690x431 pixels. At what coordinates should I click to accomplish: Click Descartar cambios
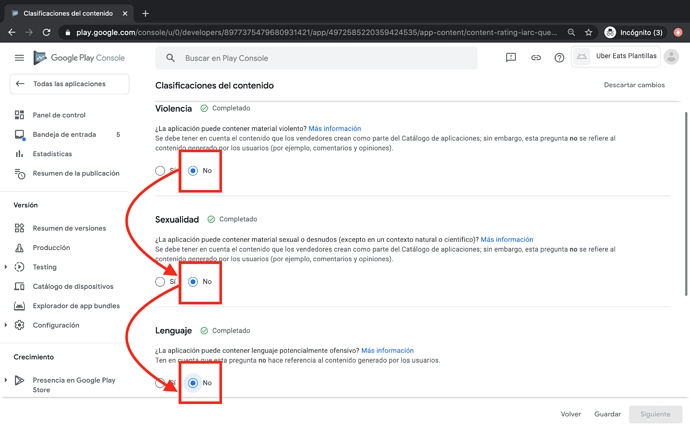click(634, 85)
